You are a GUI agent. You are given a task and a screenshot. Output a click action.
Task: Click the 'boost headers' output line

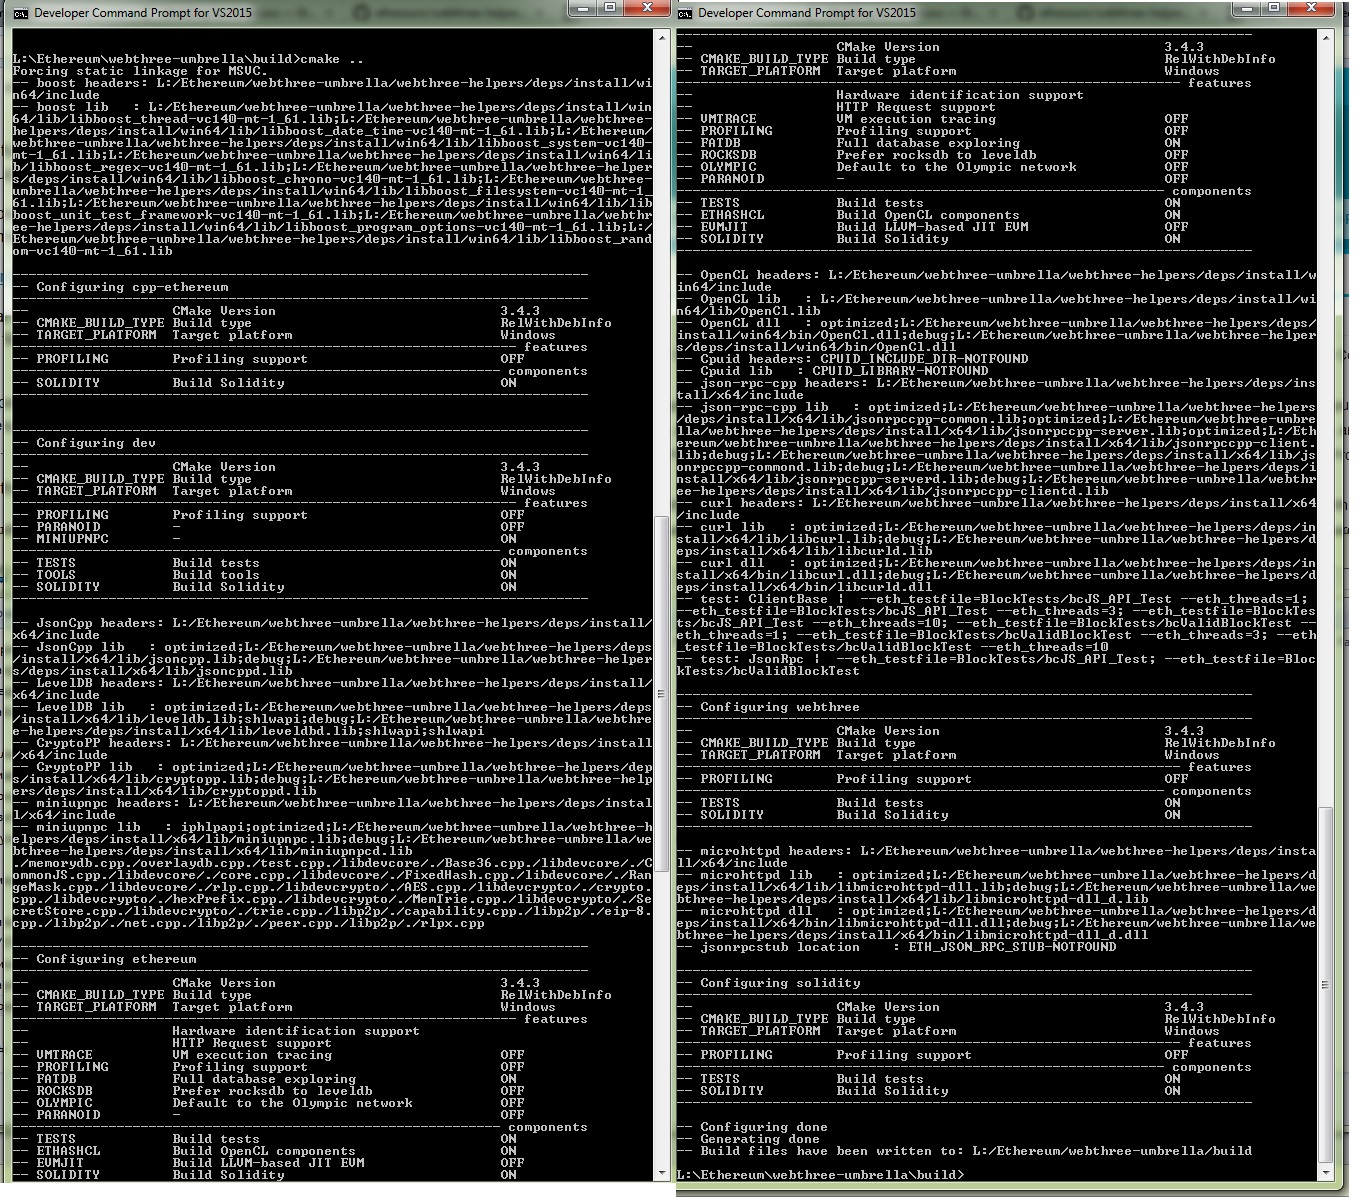(x=332, y=89)
